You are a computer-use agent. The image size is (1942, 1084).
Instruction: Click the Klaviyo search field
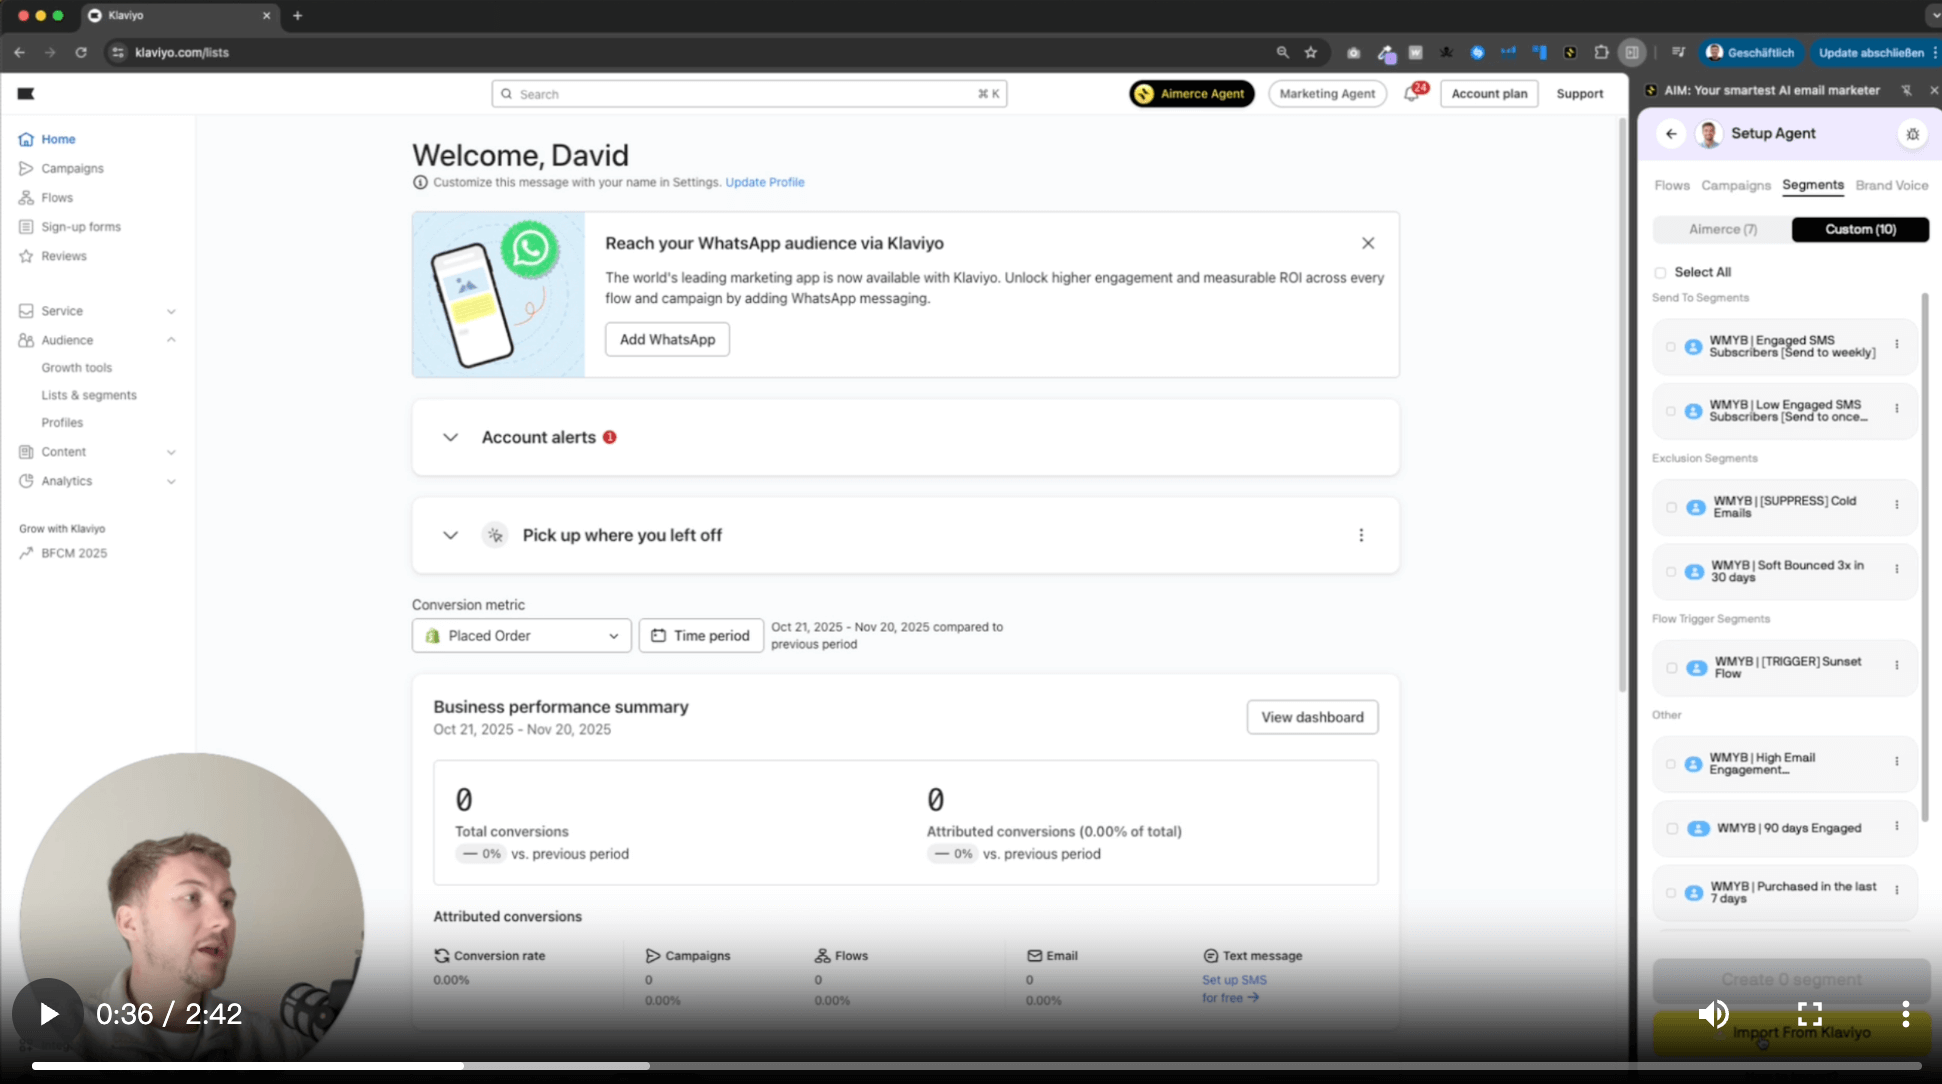(x=748, y=93)
